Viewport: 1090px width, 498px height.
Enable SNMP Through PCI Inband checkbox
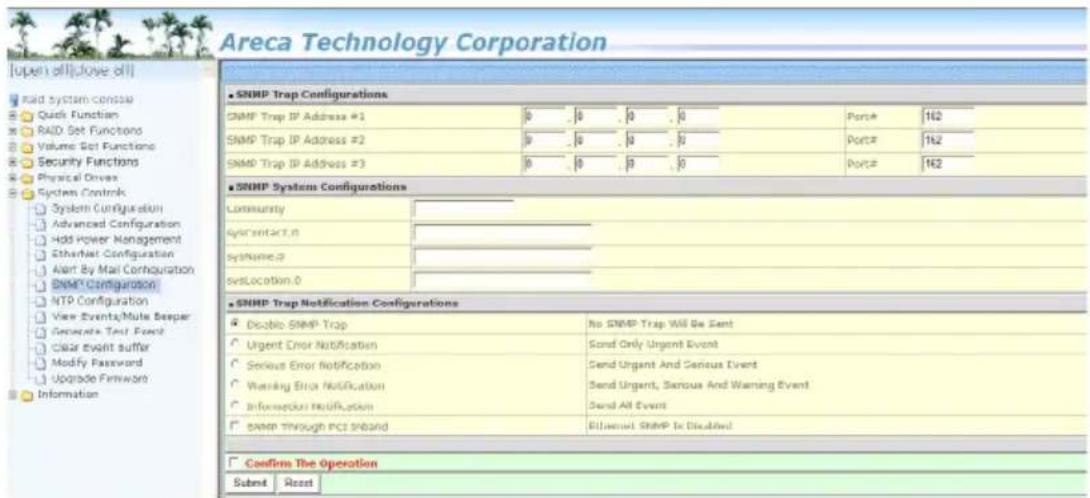tap(234, 426)
